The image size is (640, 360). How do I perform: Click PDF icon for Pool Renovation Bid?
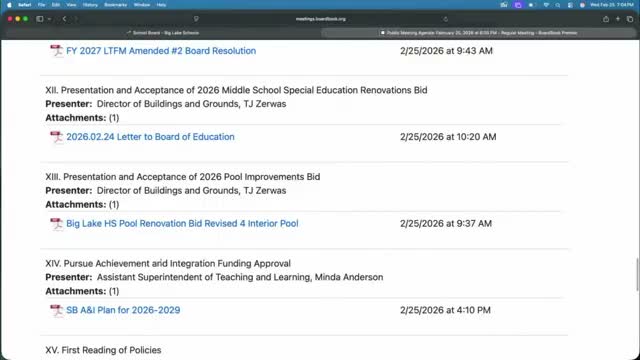(56, 224)
